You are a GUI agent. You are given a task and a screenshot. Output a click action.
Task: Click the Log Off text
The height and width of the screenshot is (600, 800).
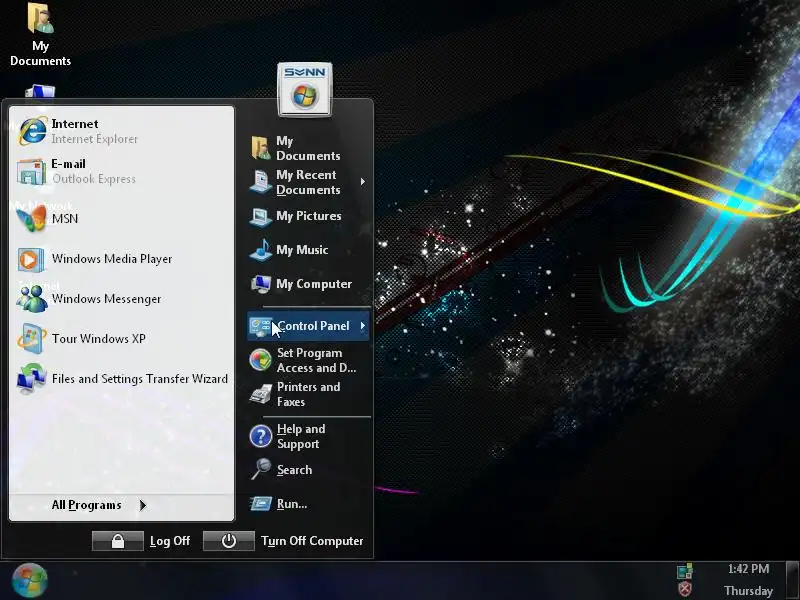(x=170, y=541)
